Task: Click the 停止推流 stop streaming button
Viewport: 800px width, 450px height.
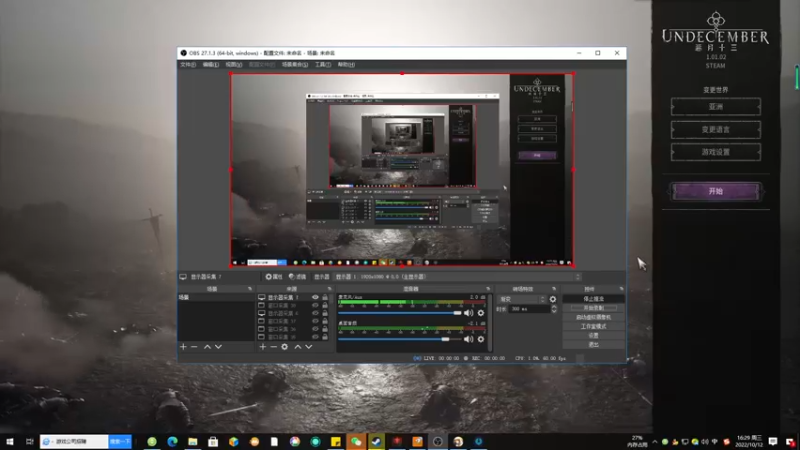Action: pos(593,299)
